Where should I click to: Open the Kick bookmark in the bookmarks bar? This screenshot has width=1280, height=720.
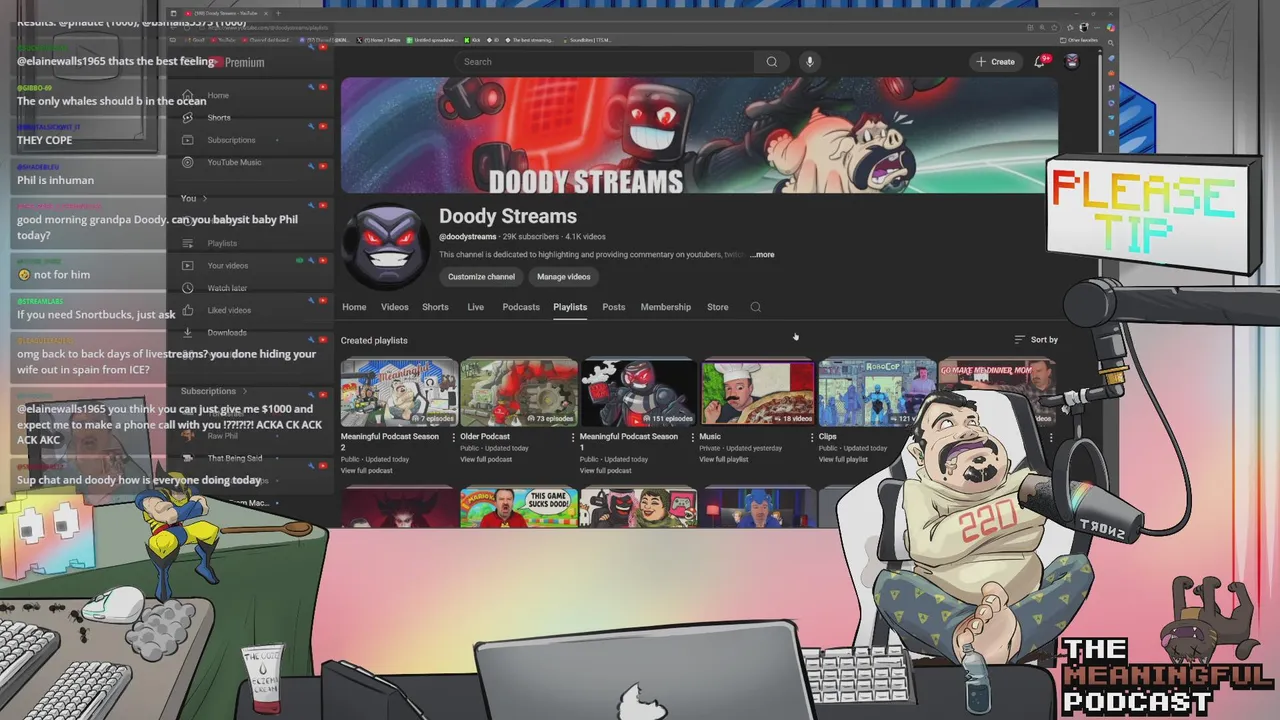pyautogui.click(x=472, y=40)
